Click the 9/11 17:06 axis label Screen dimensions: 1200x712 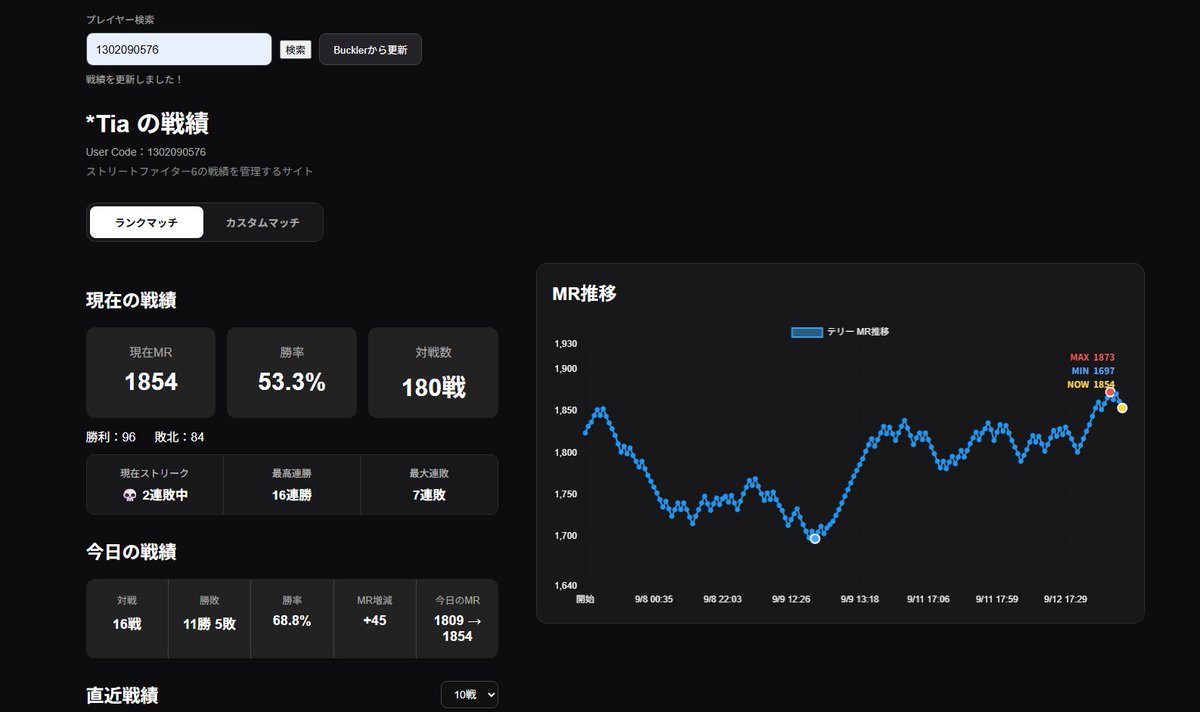pyautogui.click(x=928, y=599)
